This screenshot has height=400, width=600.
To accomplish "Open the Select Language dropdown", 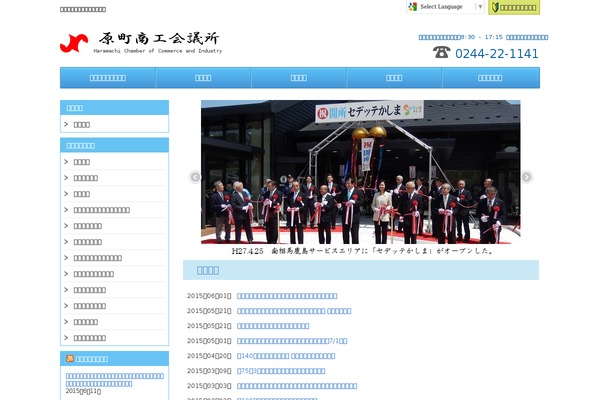I will pyautogui.click(x=445, y=7).
